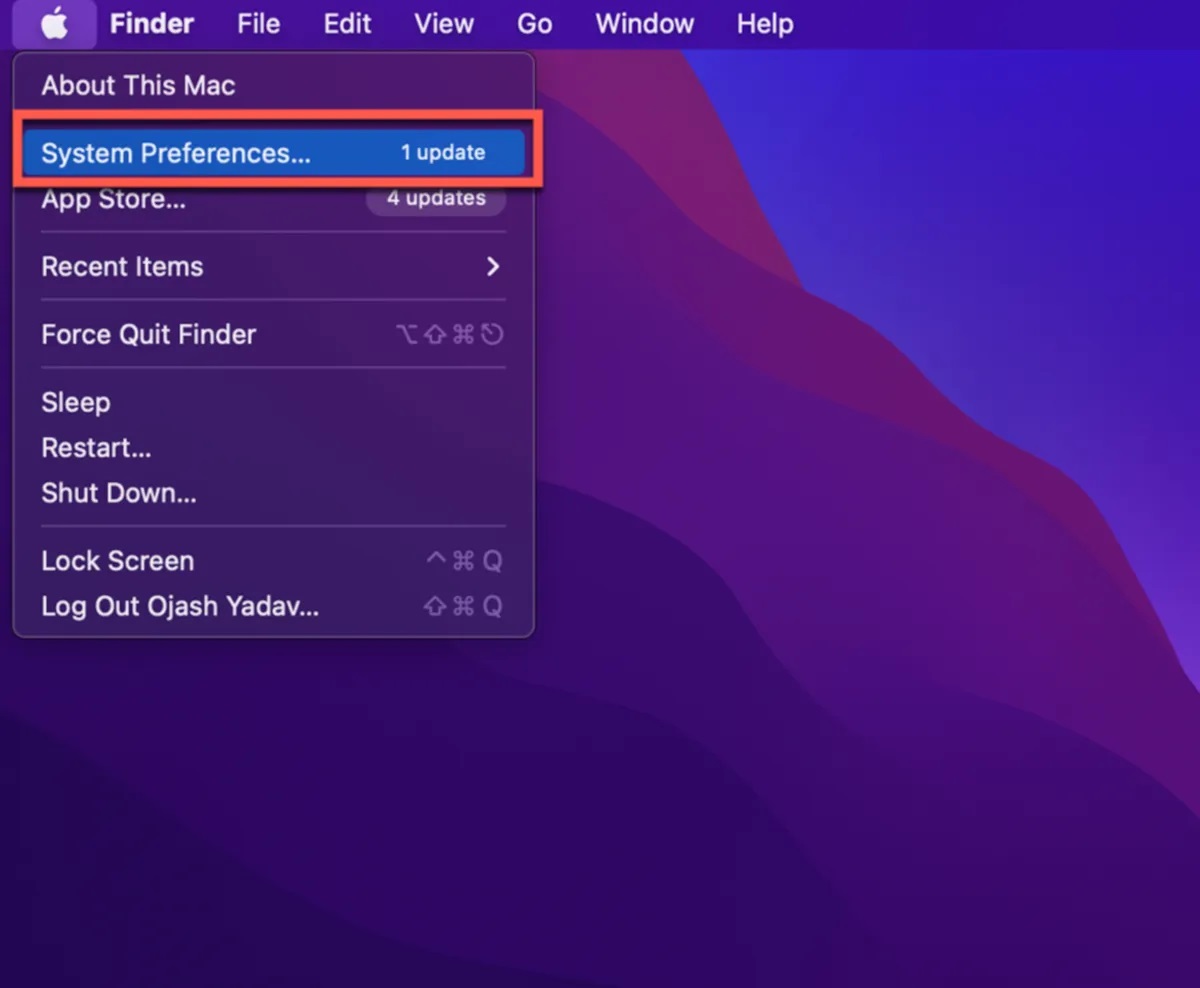The width and height of the screenshot is (1200, 988).
Task: Open the Help menu
Action: click(x=765, y=23)
